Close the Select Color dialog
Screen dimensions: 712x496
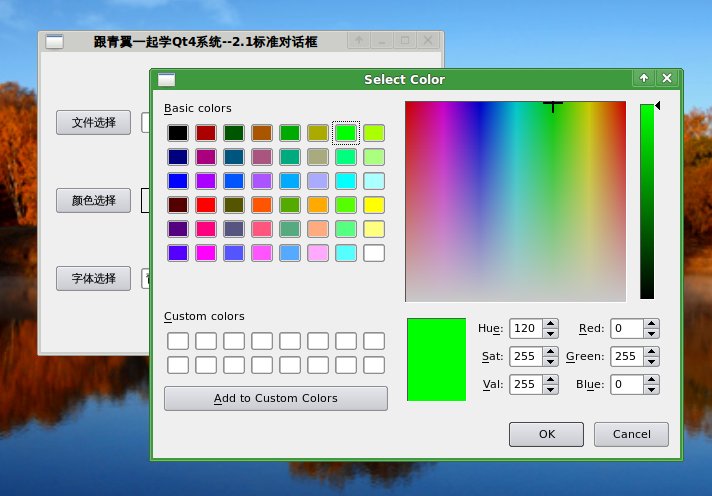click(x=667, y=79)
